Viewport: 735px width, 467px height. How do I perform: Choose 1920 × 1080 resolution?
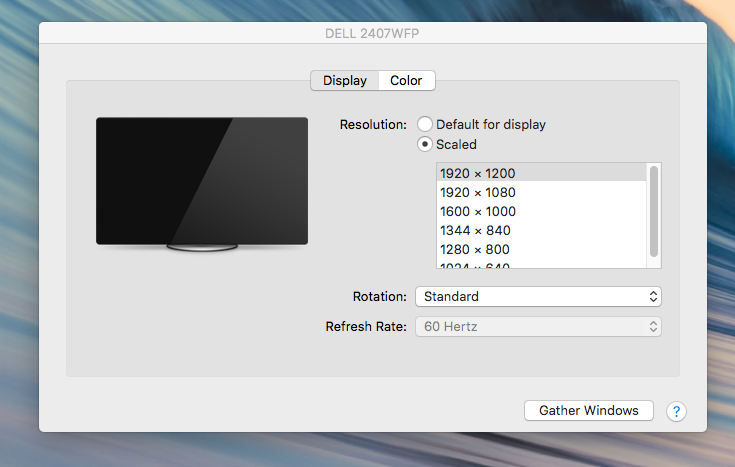(541, 192)
